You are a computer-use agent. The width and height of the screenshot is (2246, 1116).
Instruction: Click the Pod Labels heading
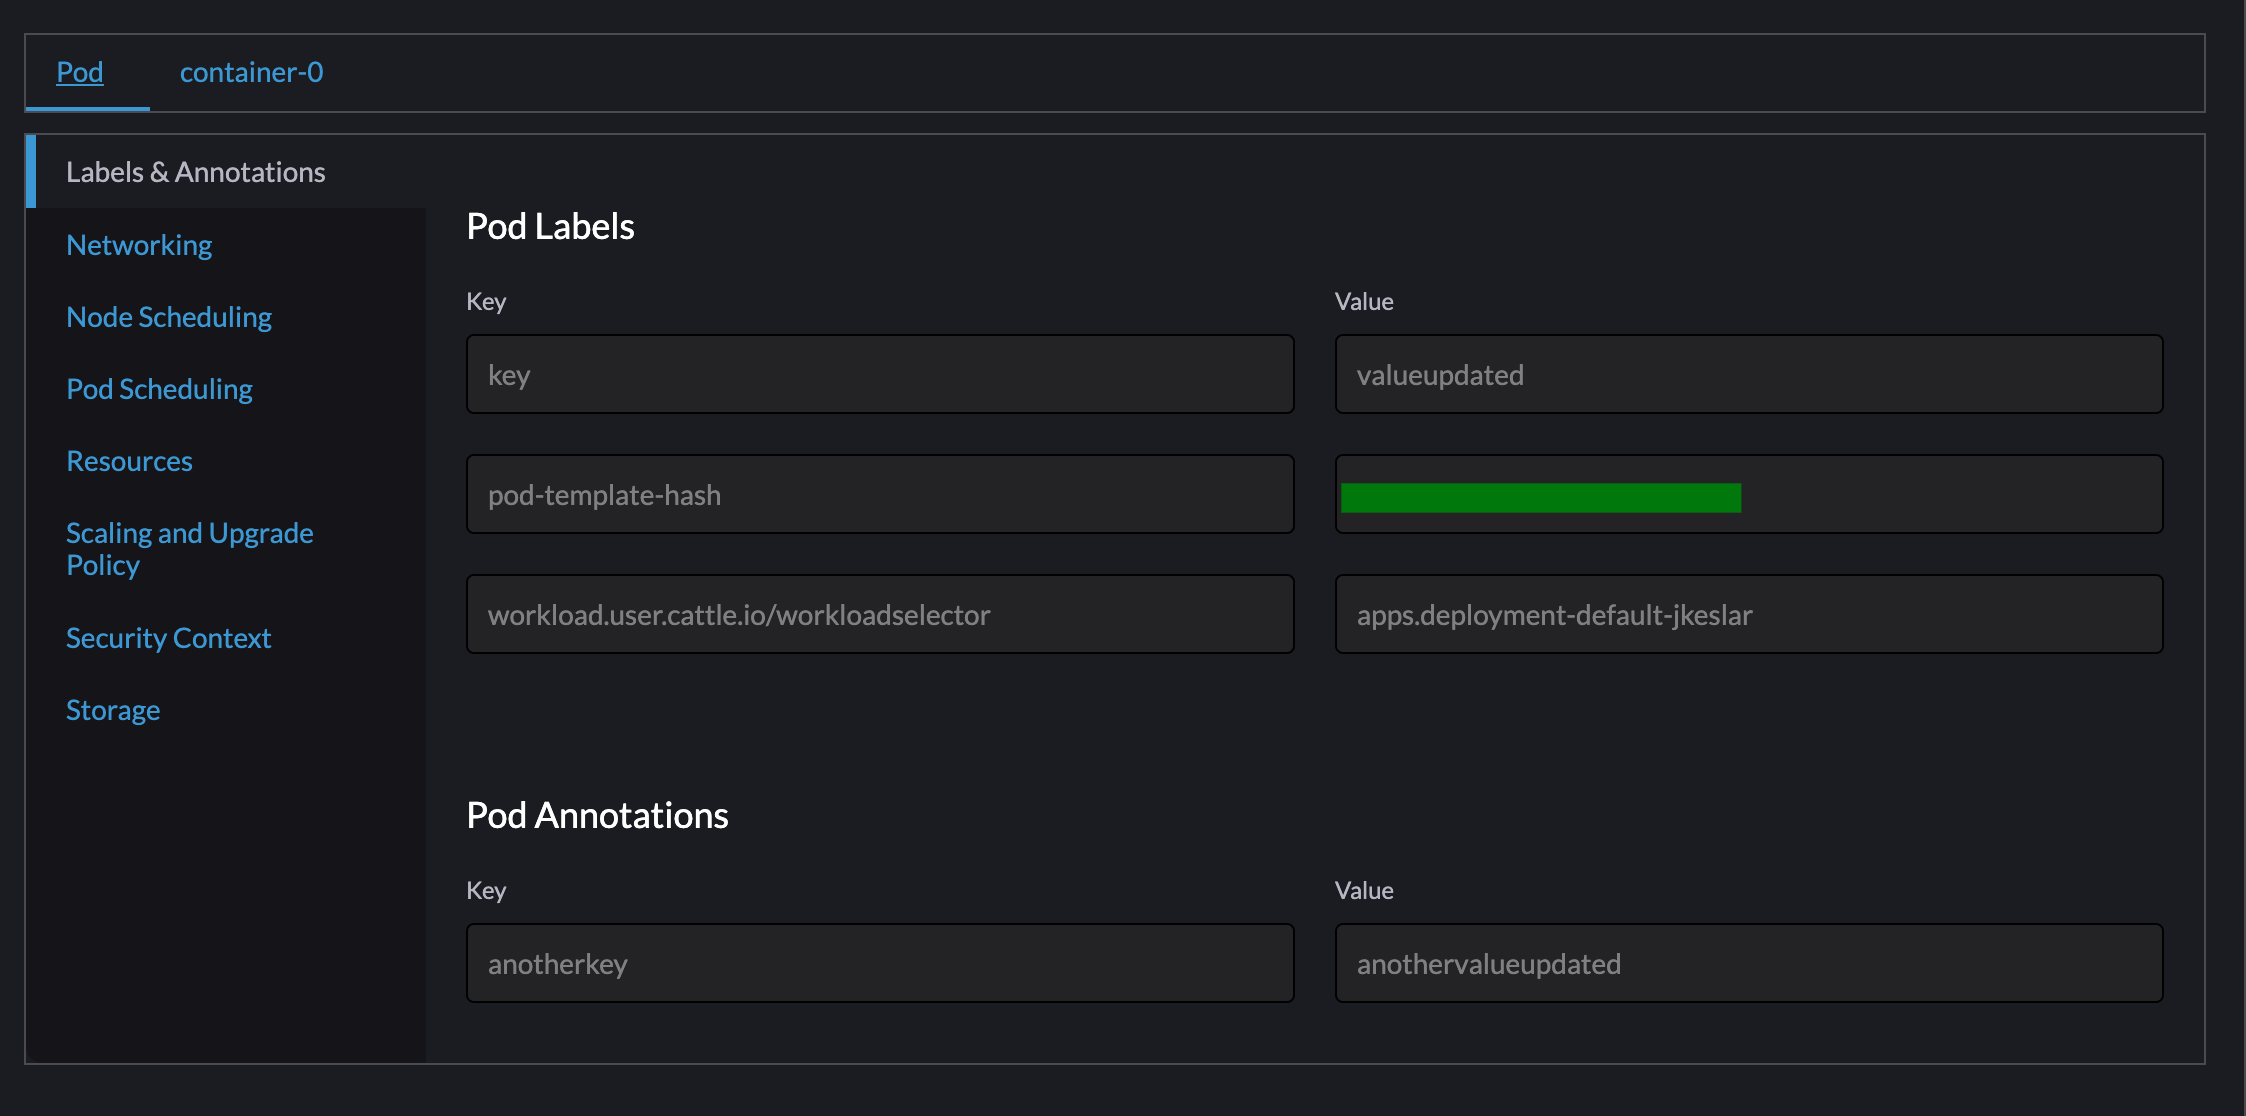pos(550,226)
